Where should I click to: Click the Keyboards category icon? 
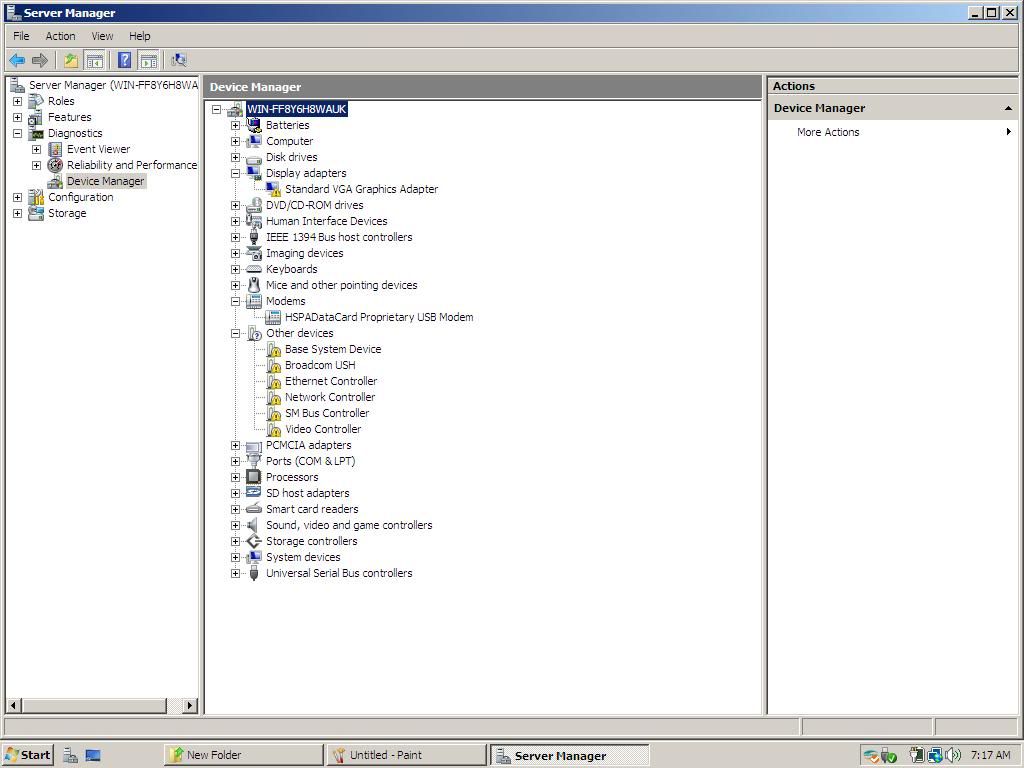(254, 269)
